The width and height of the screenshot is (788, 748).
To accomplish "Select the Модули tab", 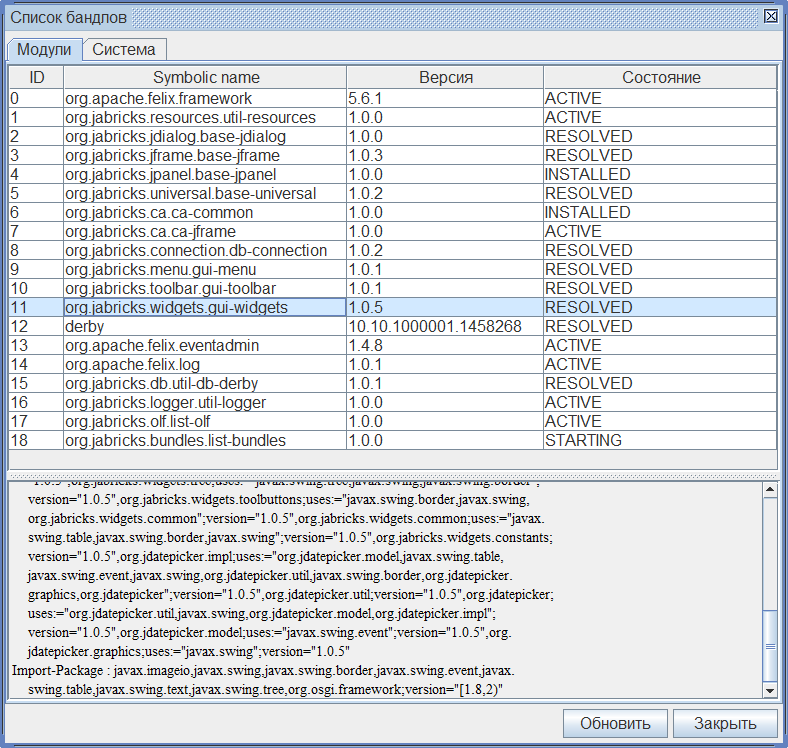I will coord(44,49).
